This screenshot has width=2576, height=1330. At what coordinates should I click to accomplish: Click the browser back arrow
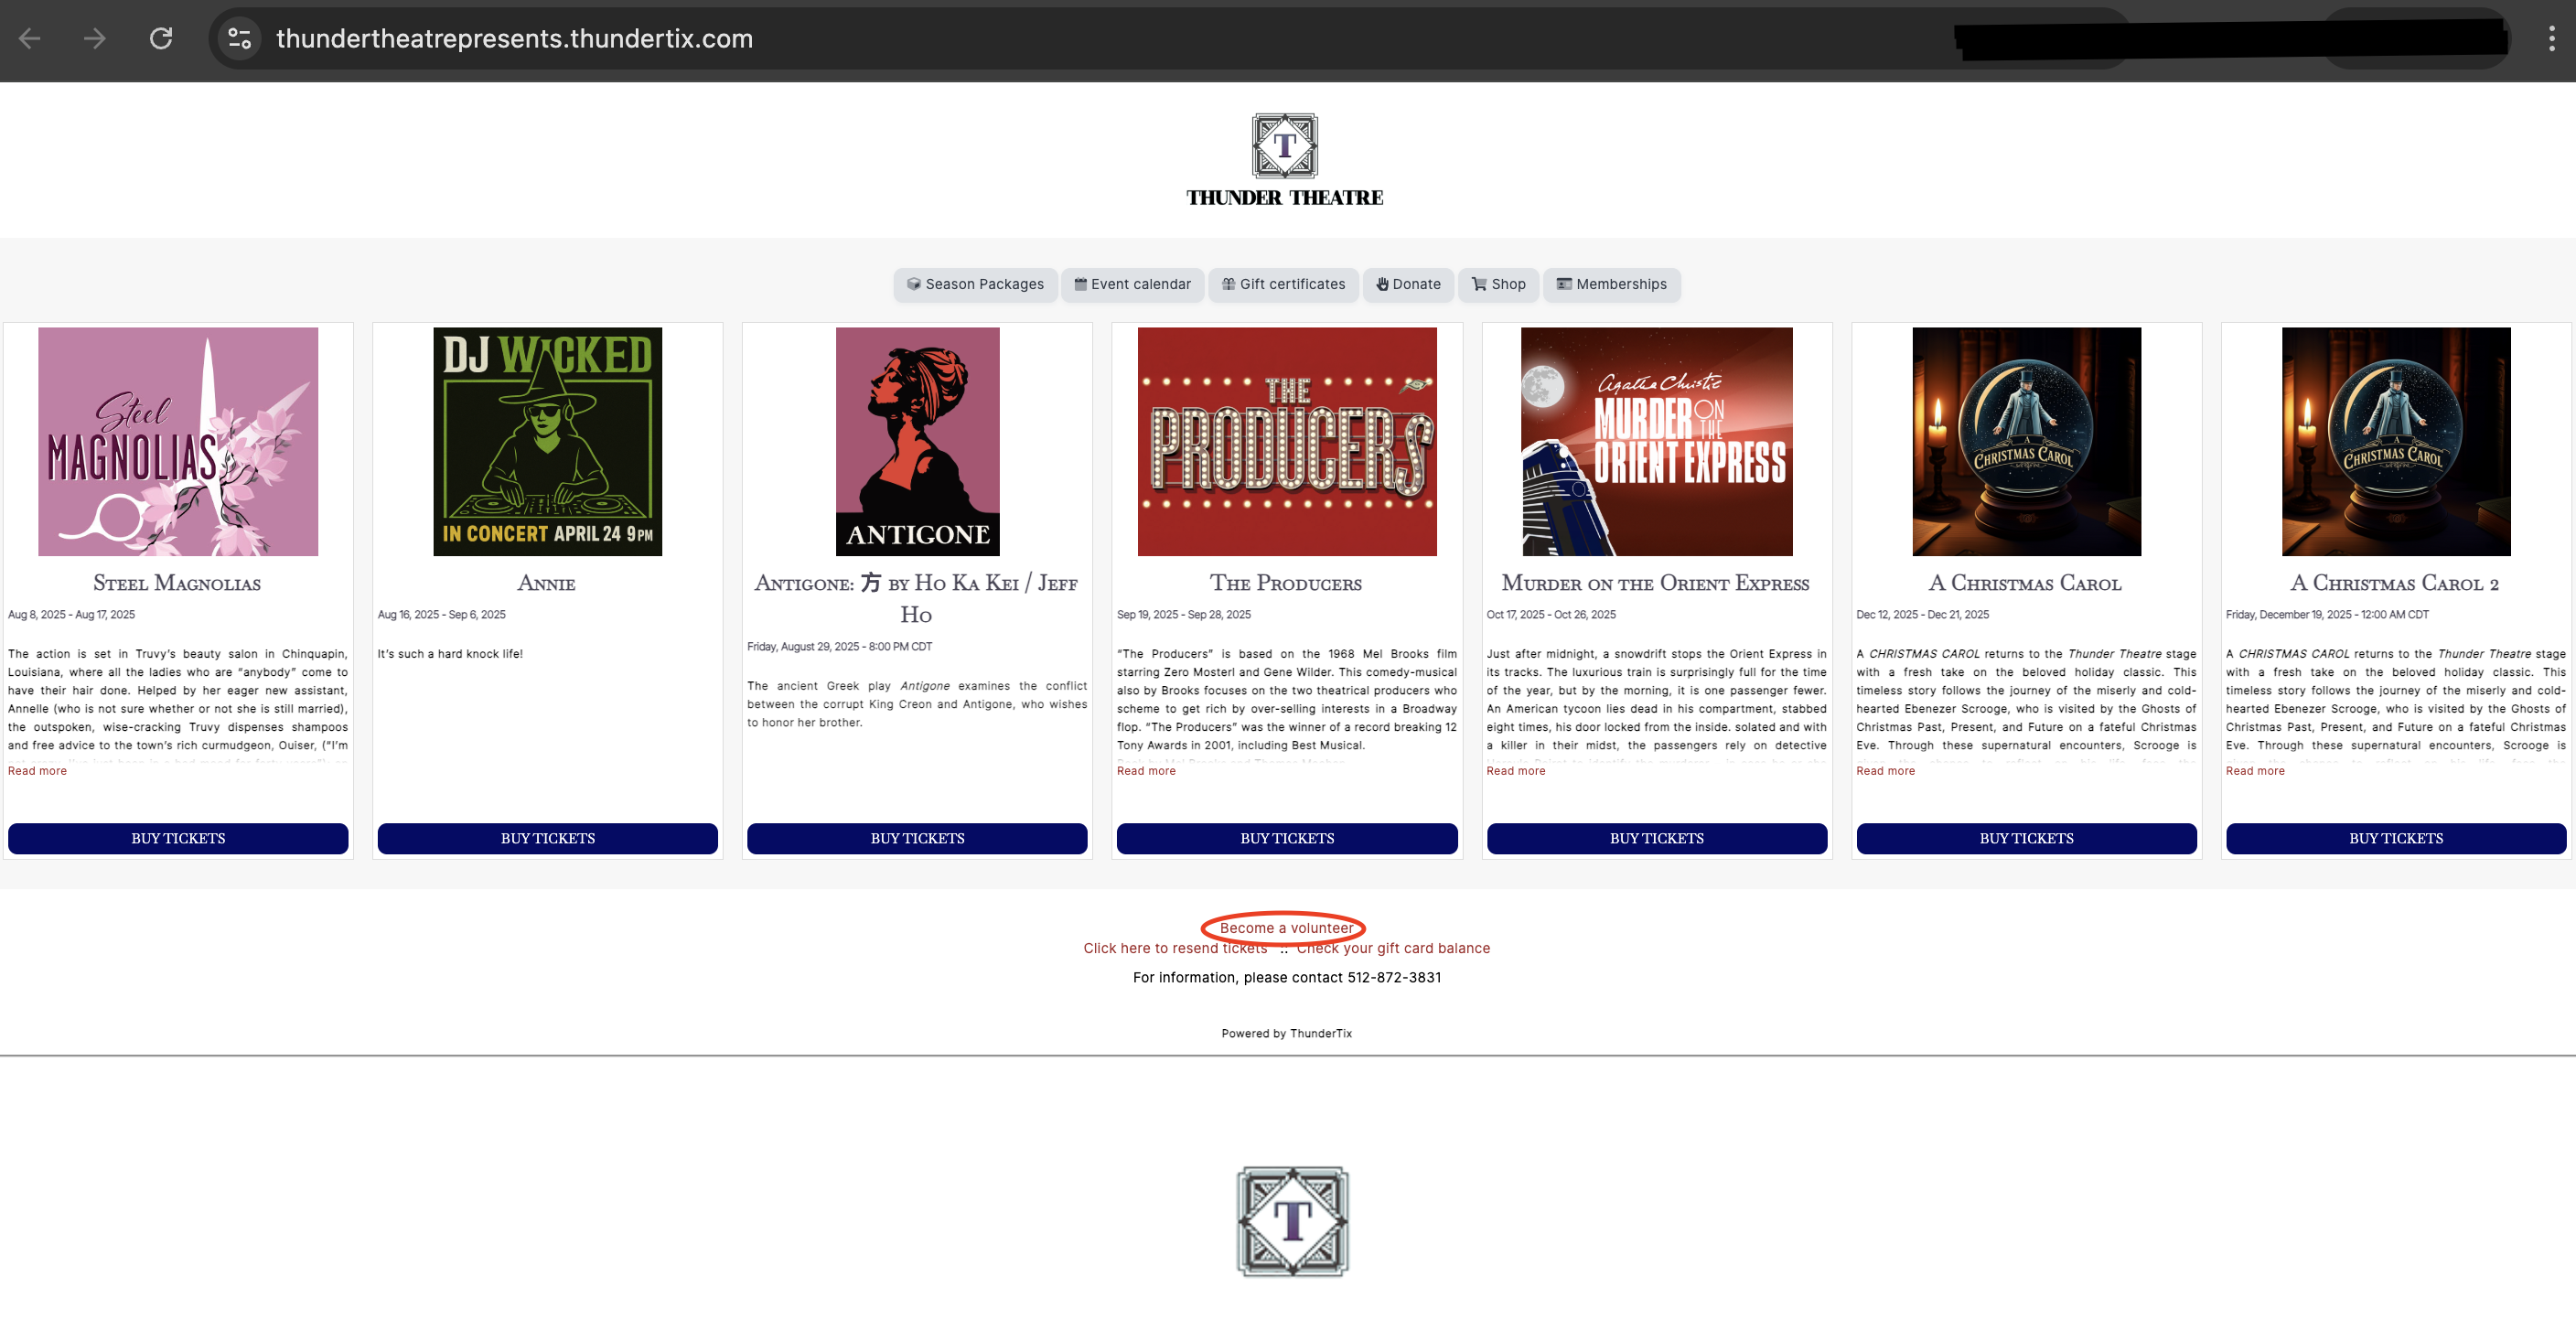[30, 39]
